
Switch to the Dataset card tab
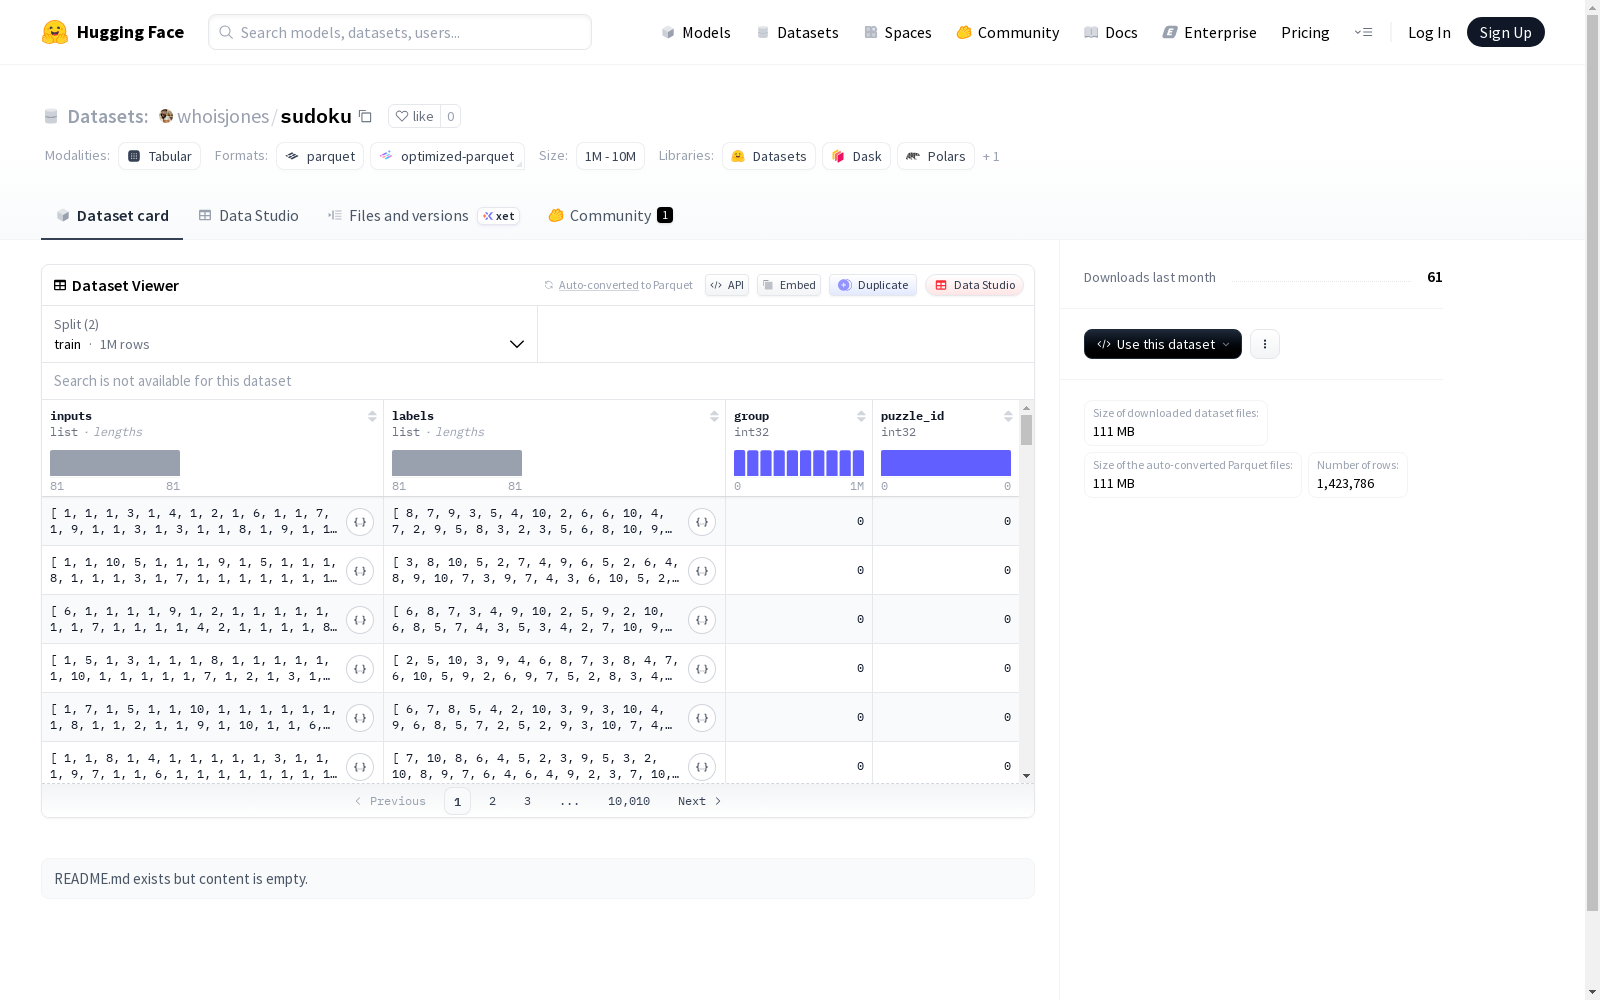(x=112, y=216)
